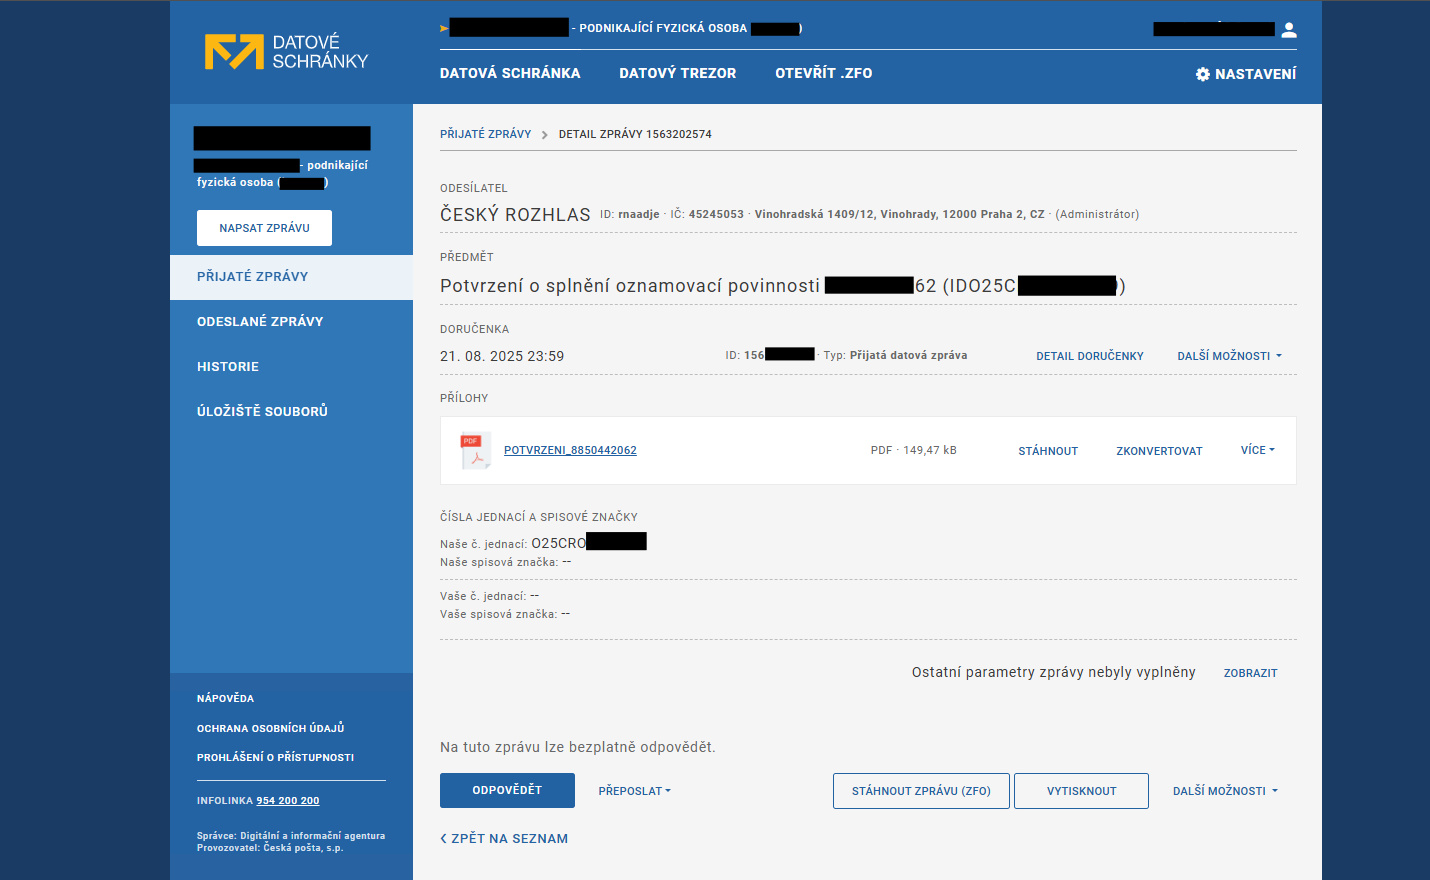Select Odeslané zprávy in the sidebar

pyautogui.click(x=260, y=322)
